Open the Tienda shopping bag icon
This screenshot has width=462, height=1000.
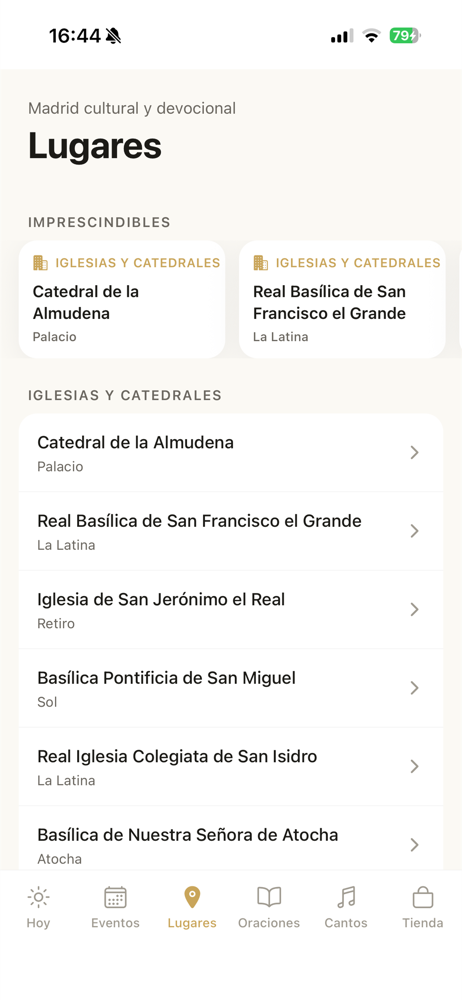point(422,897)
